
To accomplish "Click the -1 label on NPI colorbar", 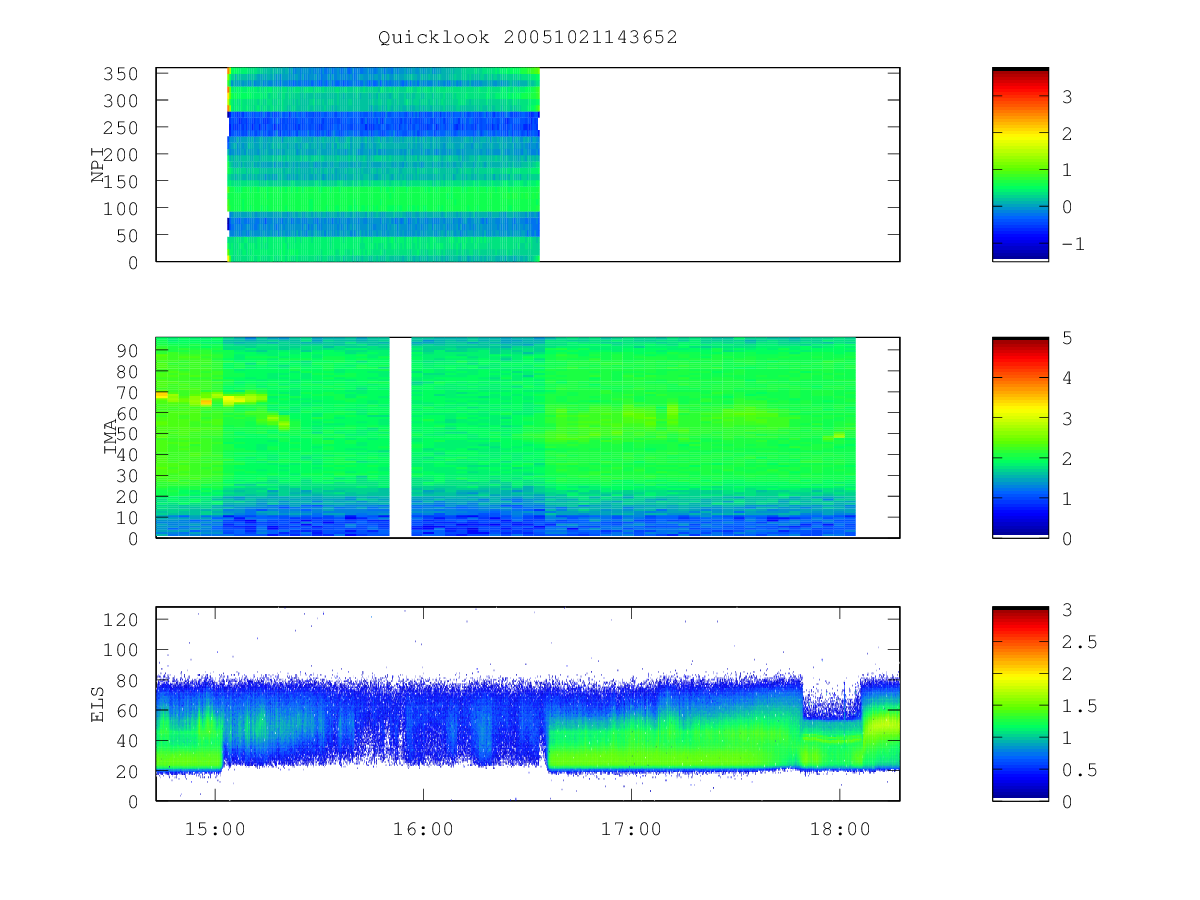I will [1072, 244].
